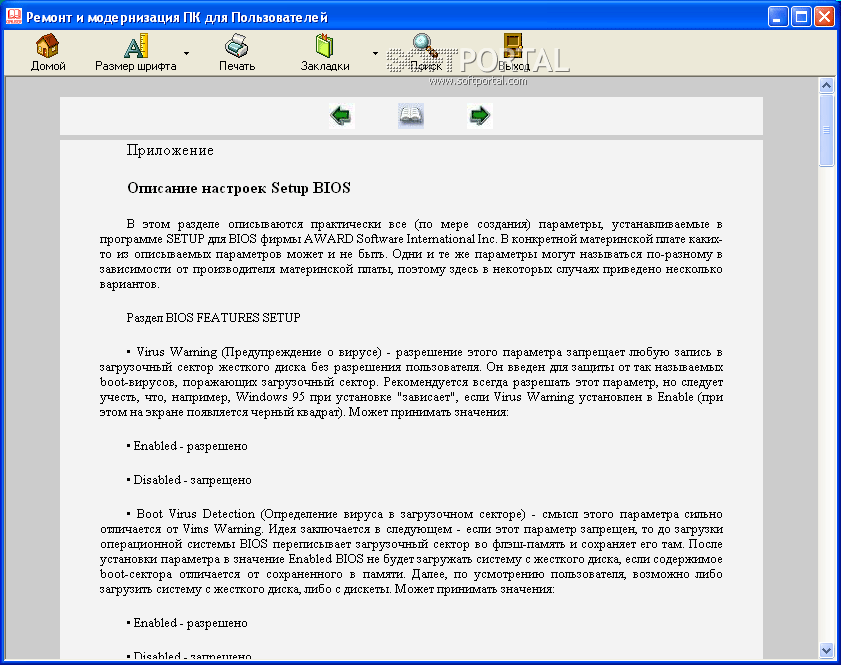Click the word Приложение
This screenshot has width=841, height=665.
170,151
